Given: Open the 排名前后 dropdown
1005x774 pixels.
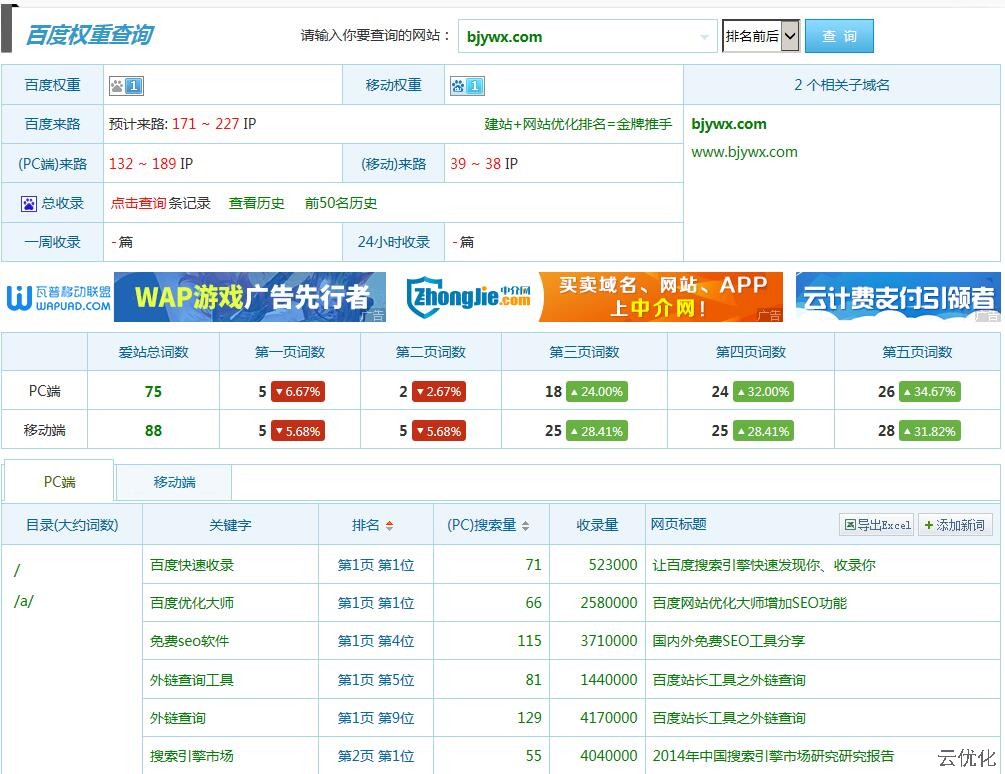Looking at the screenshot, I should click(761, 36).
